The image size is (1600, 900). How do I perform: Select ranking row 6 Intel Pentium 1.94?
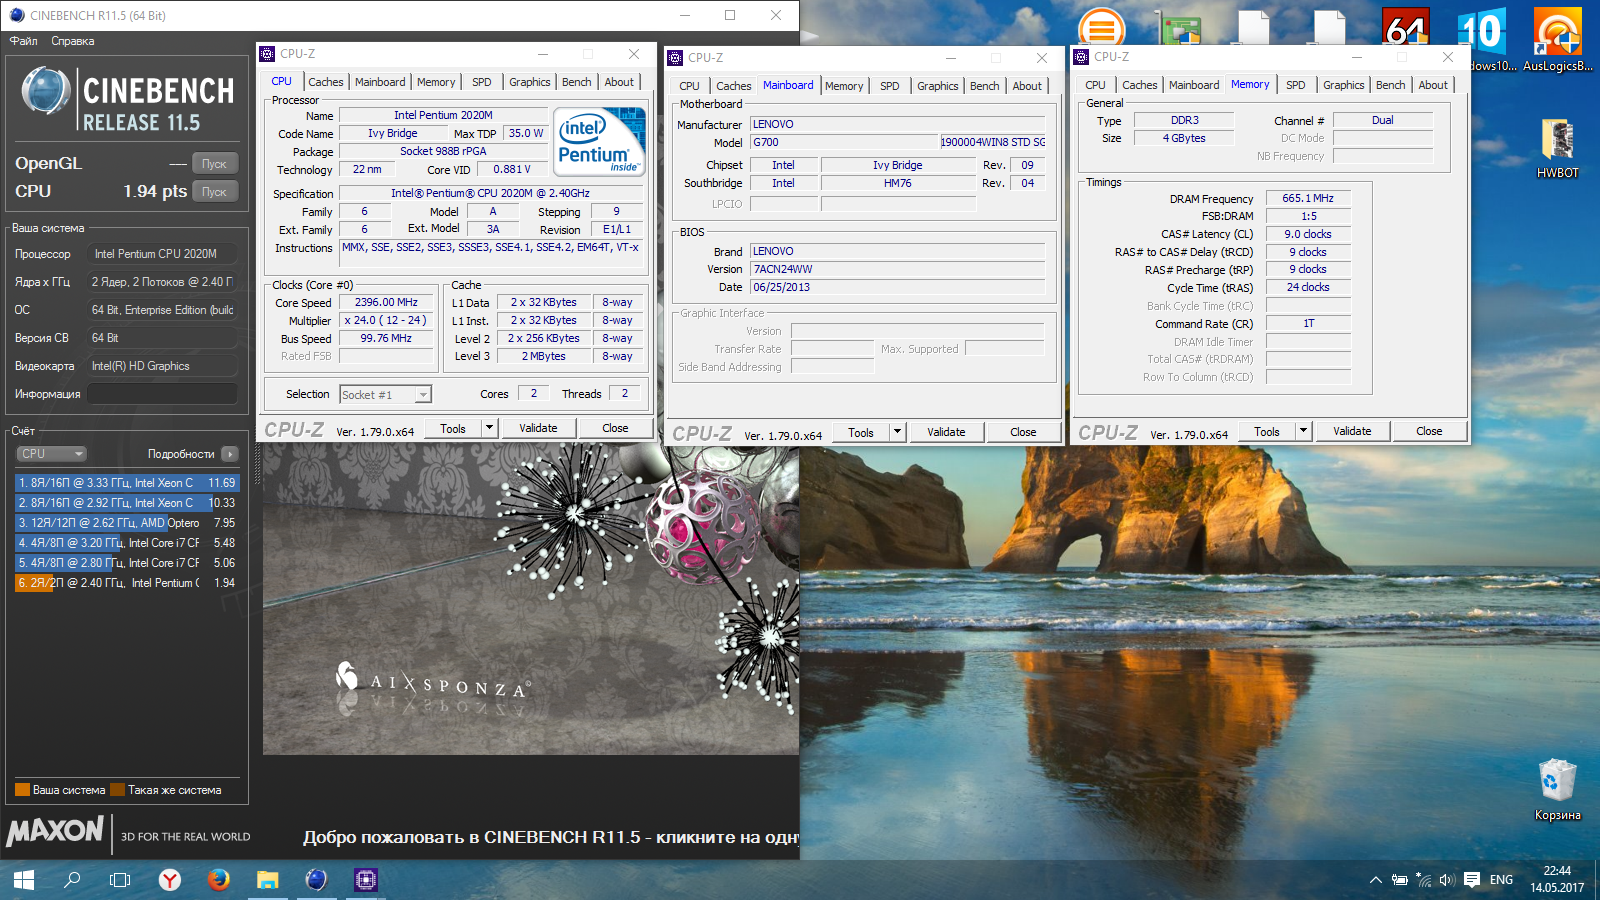tap(127, 583)
